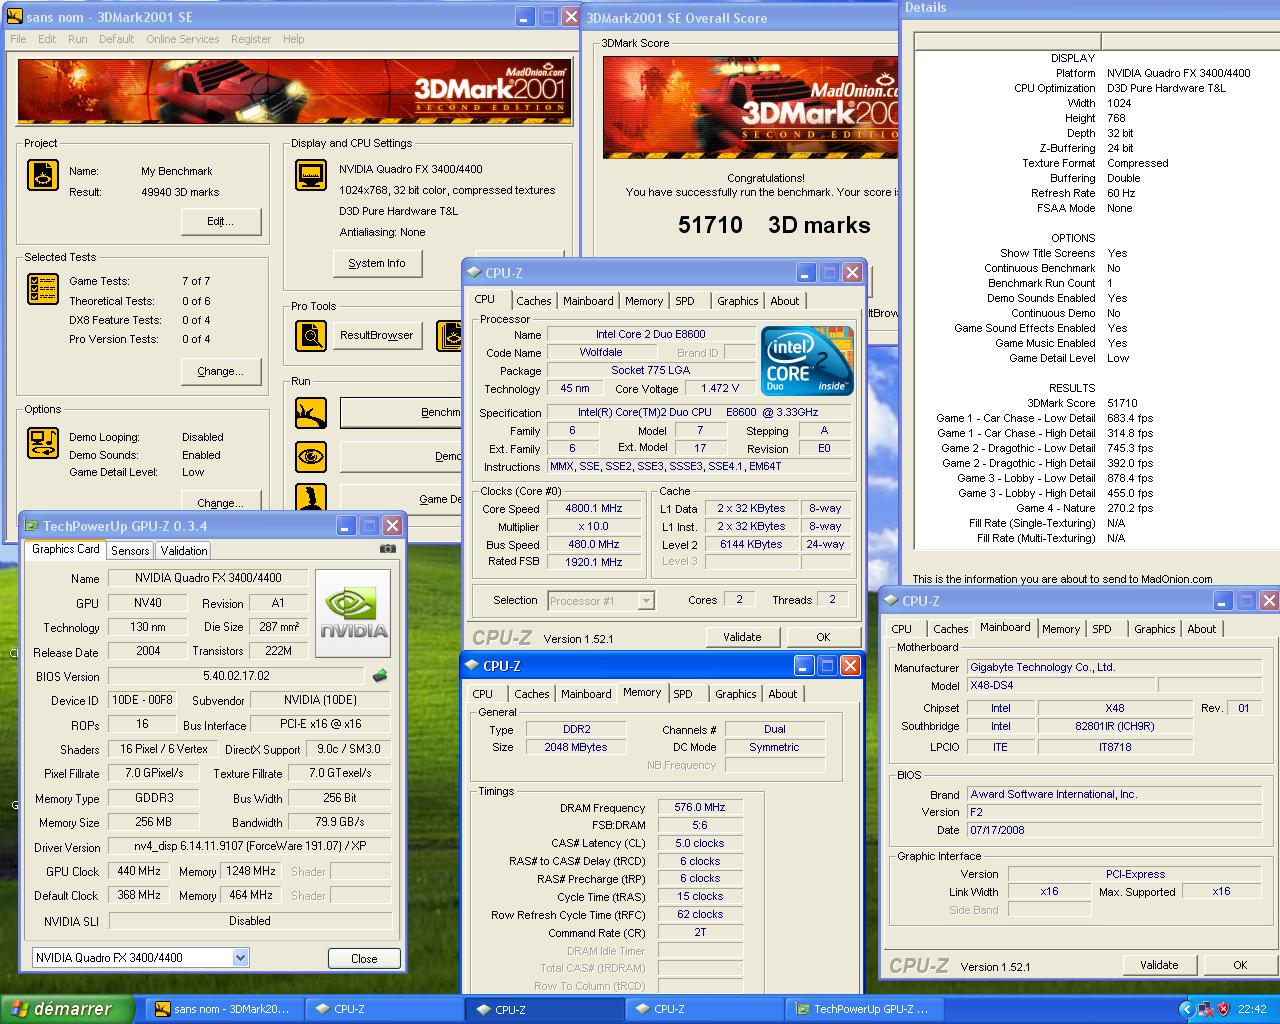Switch to the Sensors tab in GPU-Z
The height and width of the screenshot is (1024, 1280).
pyautogui.click(x=130, y=551)
